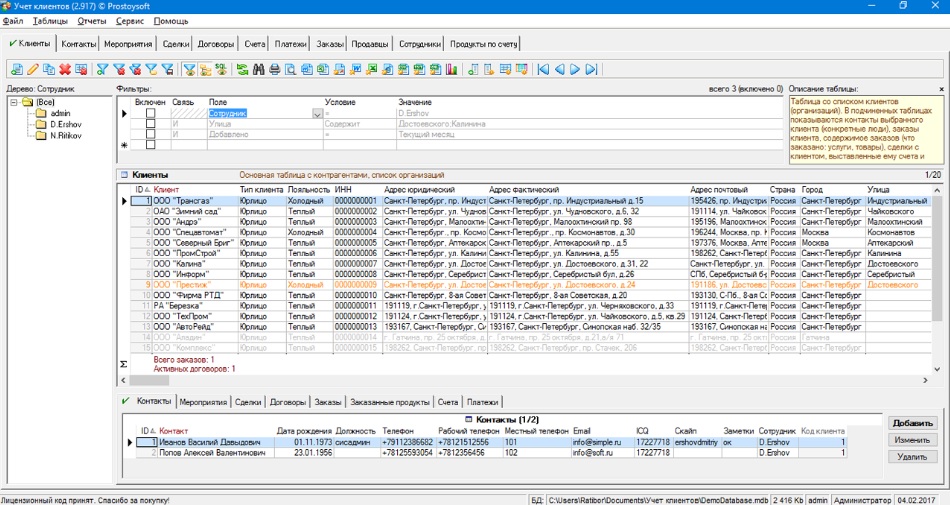Collapse the Клиенты table panel
The width and height of the screenshot is (950, 505).
[123, 174]
